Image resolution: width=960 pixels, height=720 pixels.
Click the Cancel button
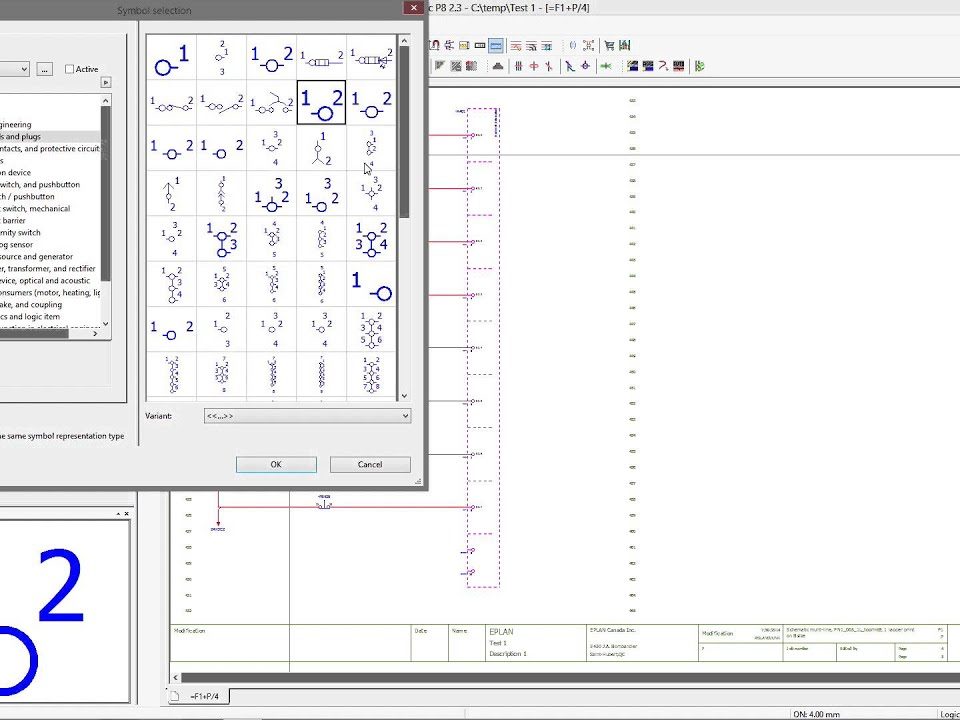[x=370, y=464]
